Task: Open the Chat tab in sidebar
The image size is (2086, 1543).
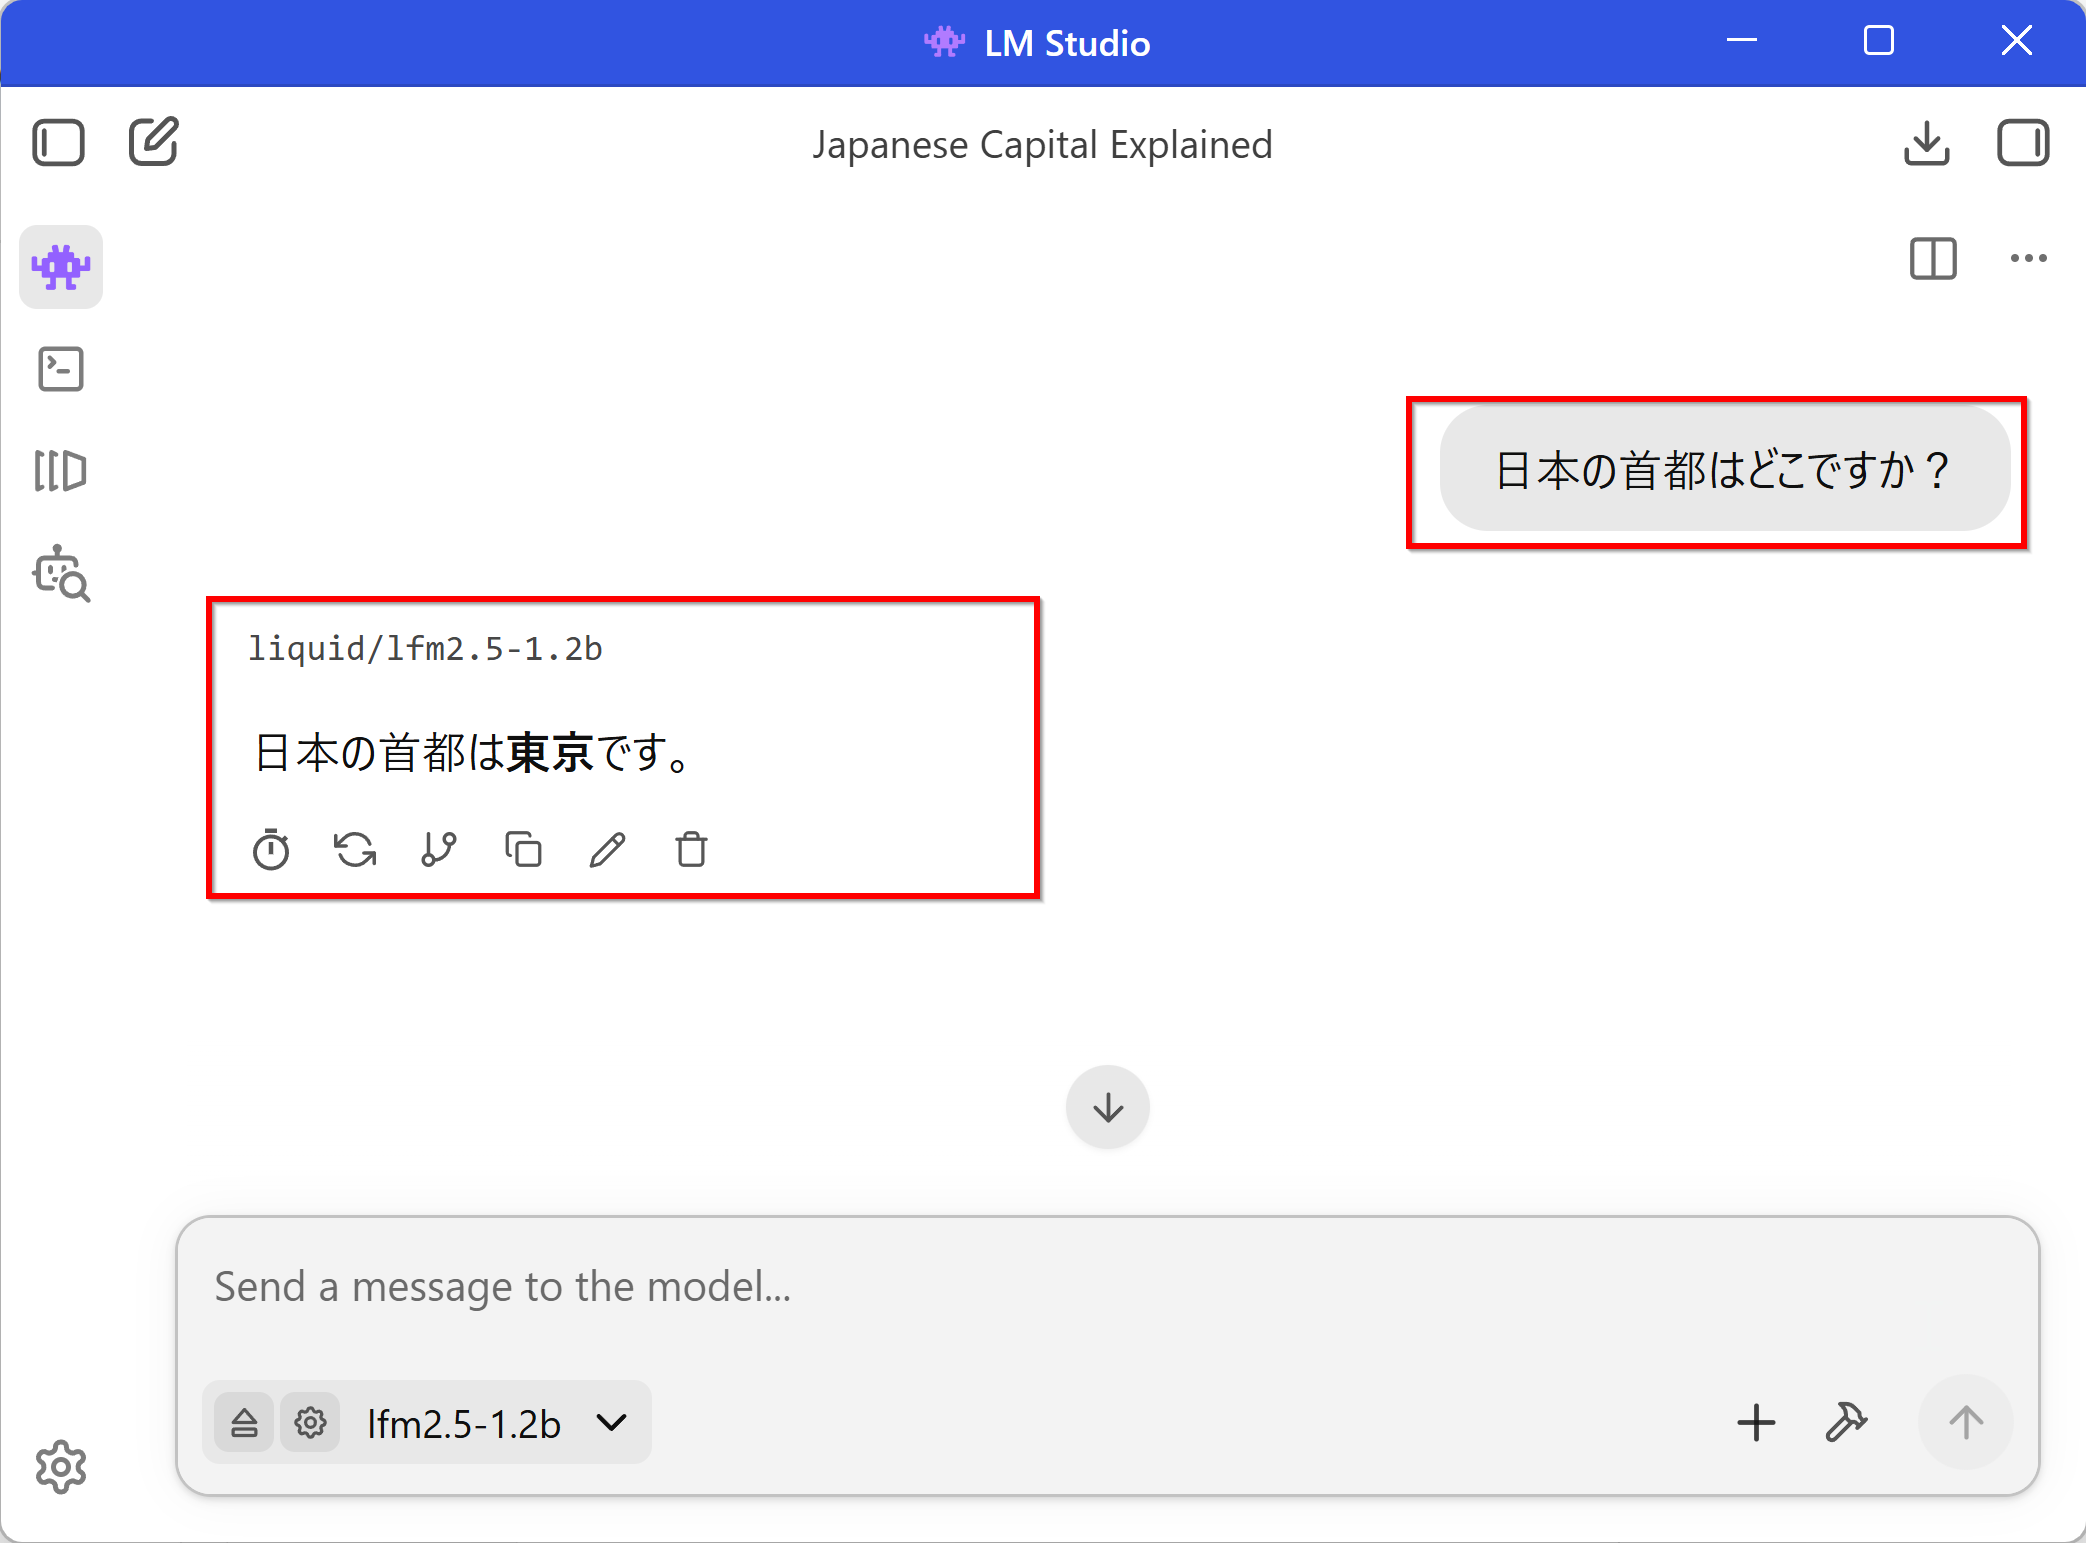Action: pos(61,267)
